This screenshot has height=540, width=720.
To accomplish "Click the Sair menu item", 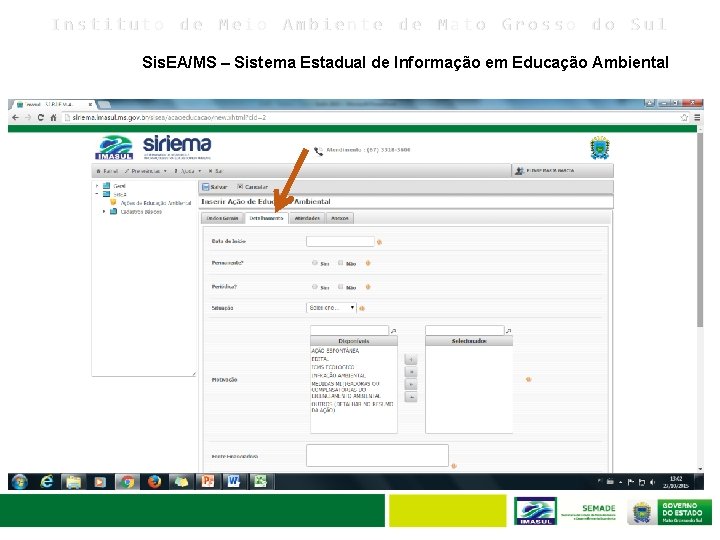I will [215, 171].
